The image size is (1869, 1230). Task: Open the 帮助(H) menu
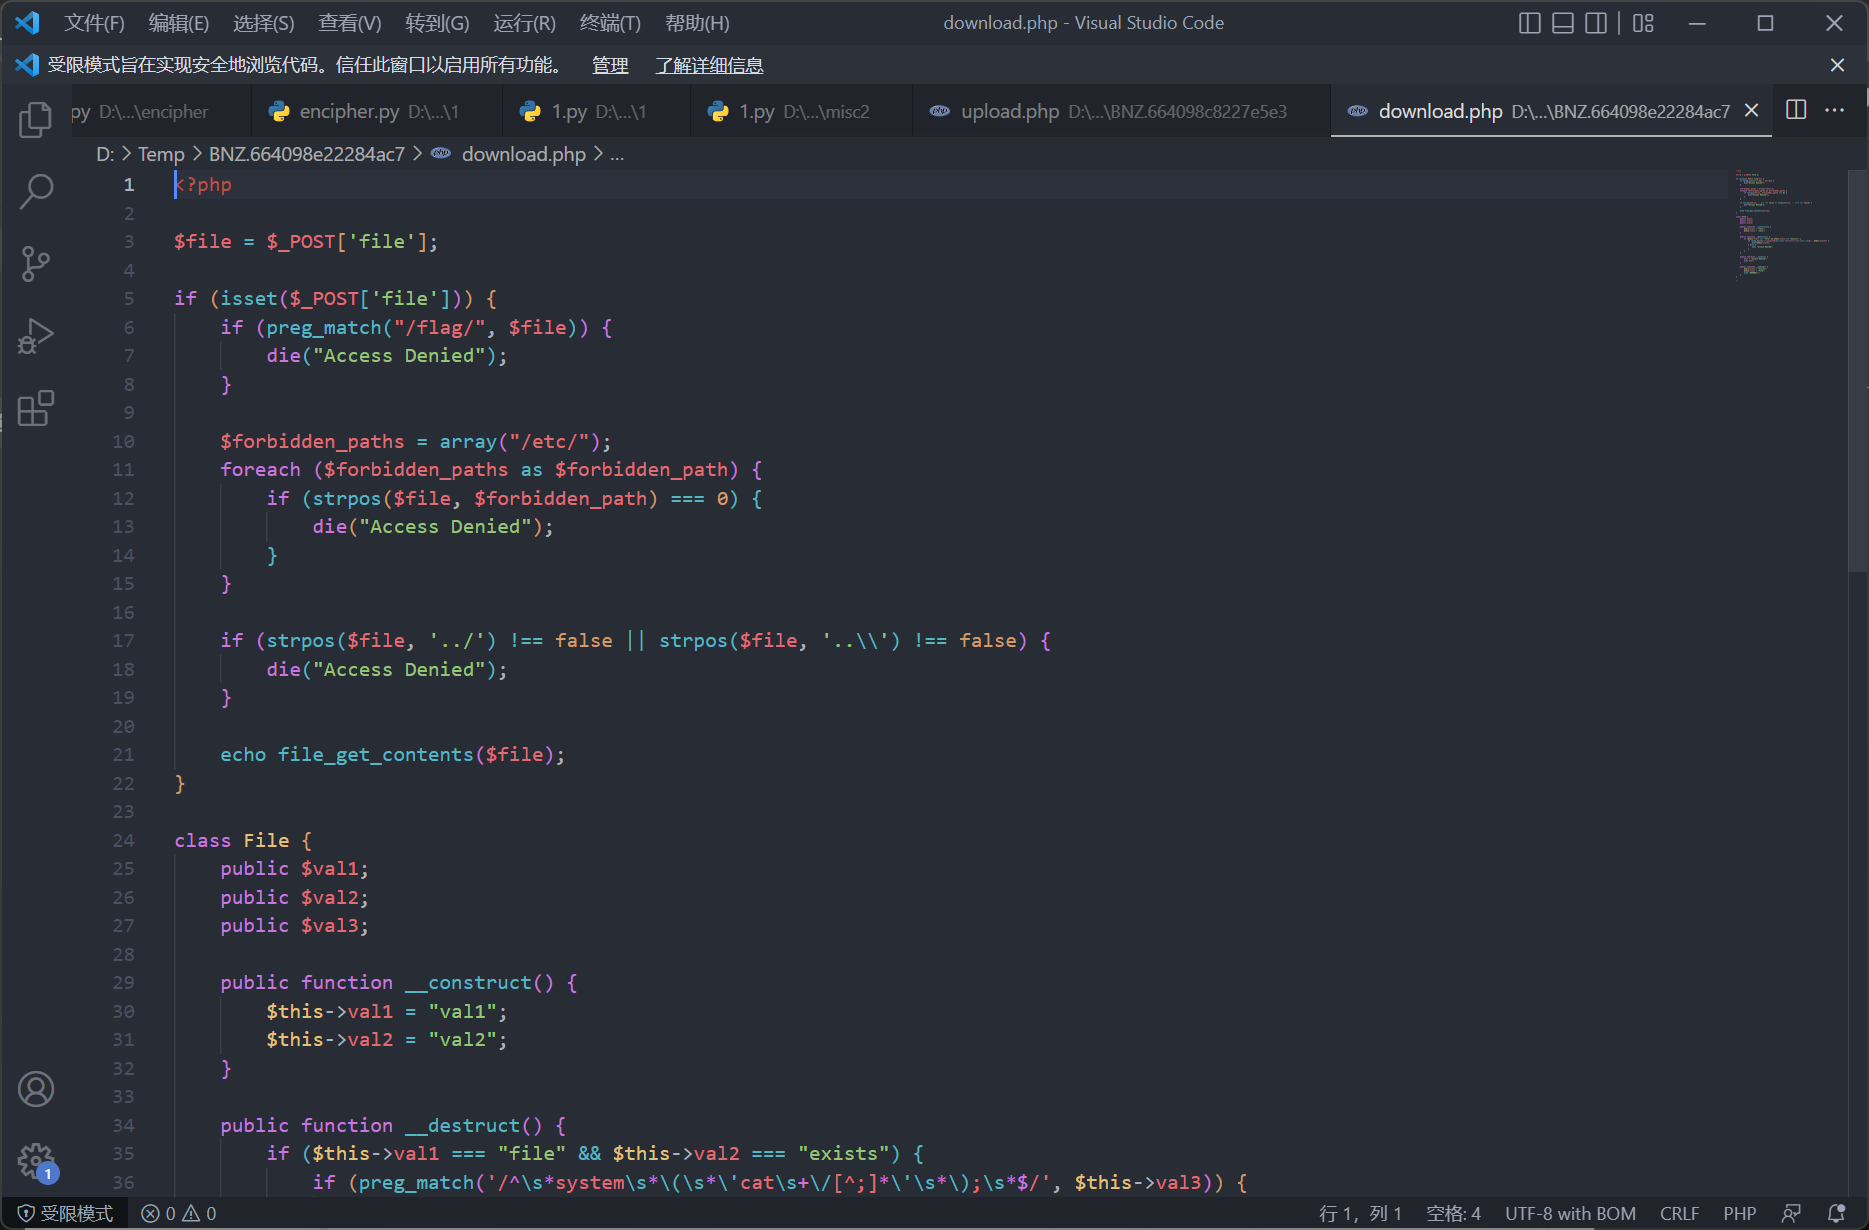coord(697,23)
